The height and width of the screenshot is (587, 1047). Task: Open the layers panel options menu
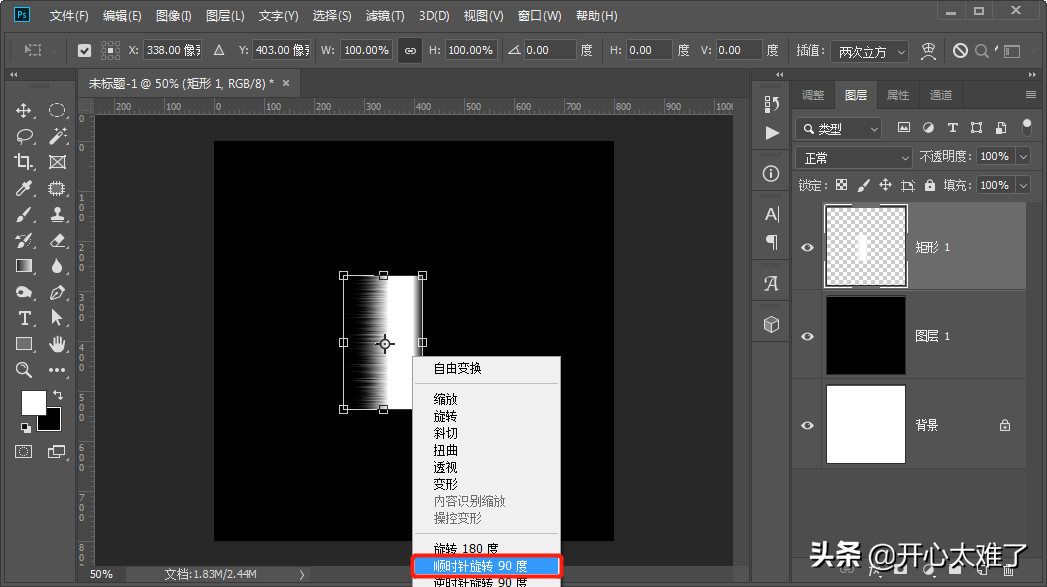tap(1031, 95)
